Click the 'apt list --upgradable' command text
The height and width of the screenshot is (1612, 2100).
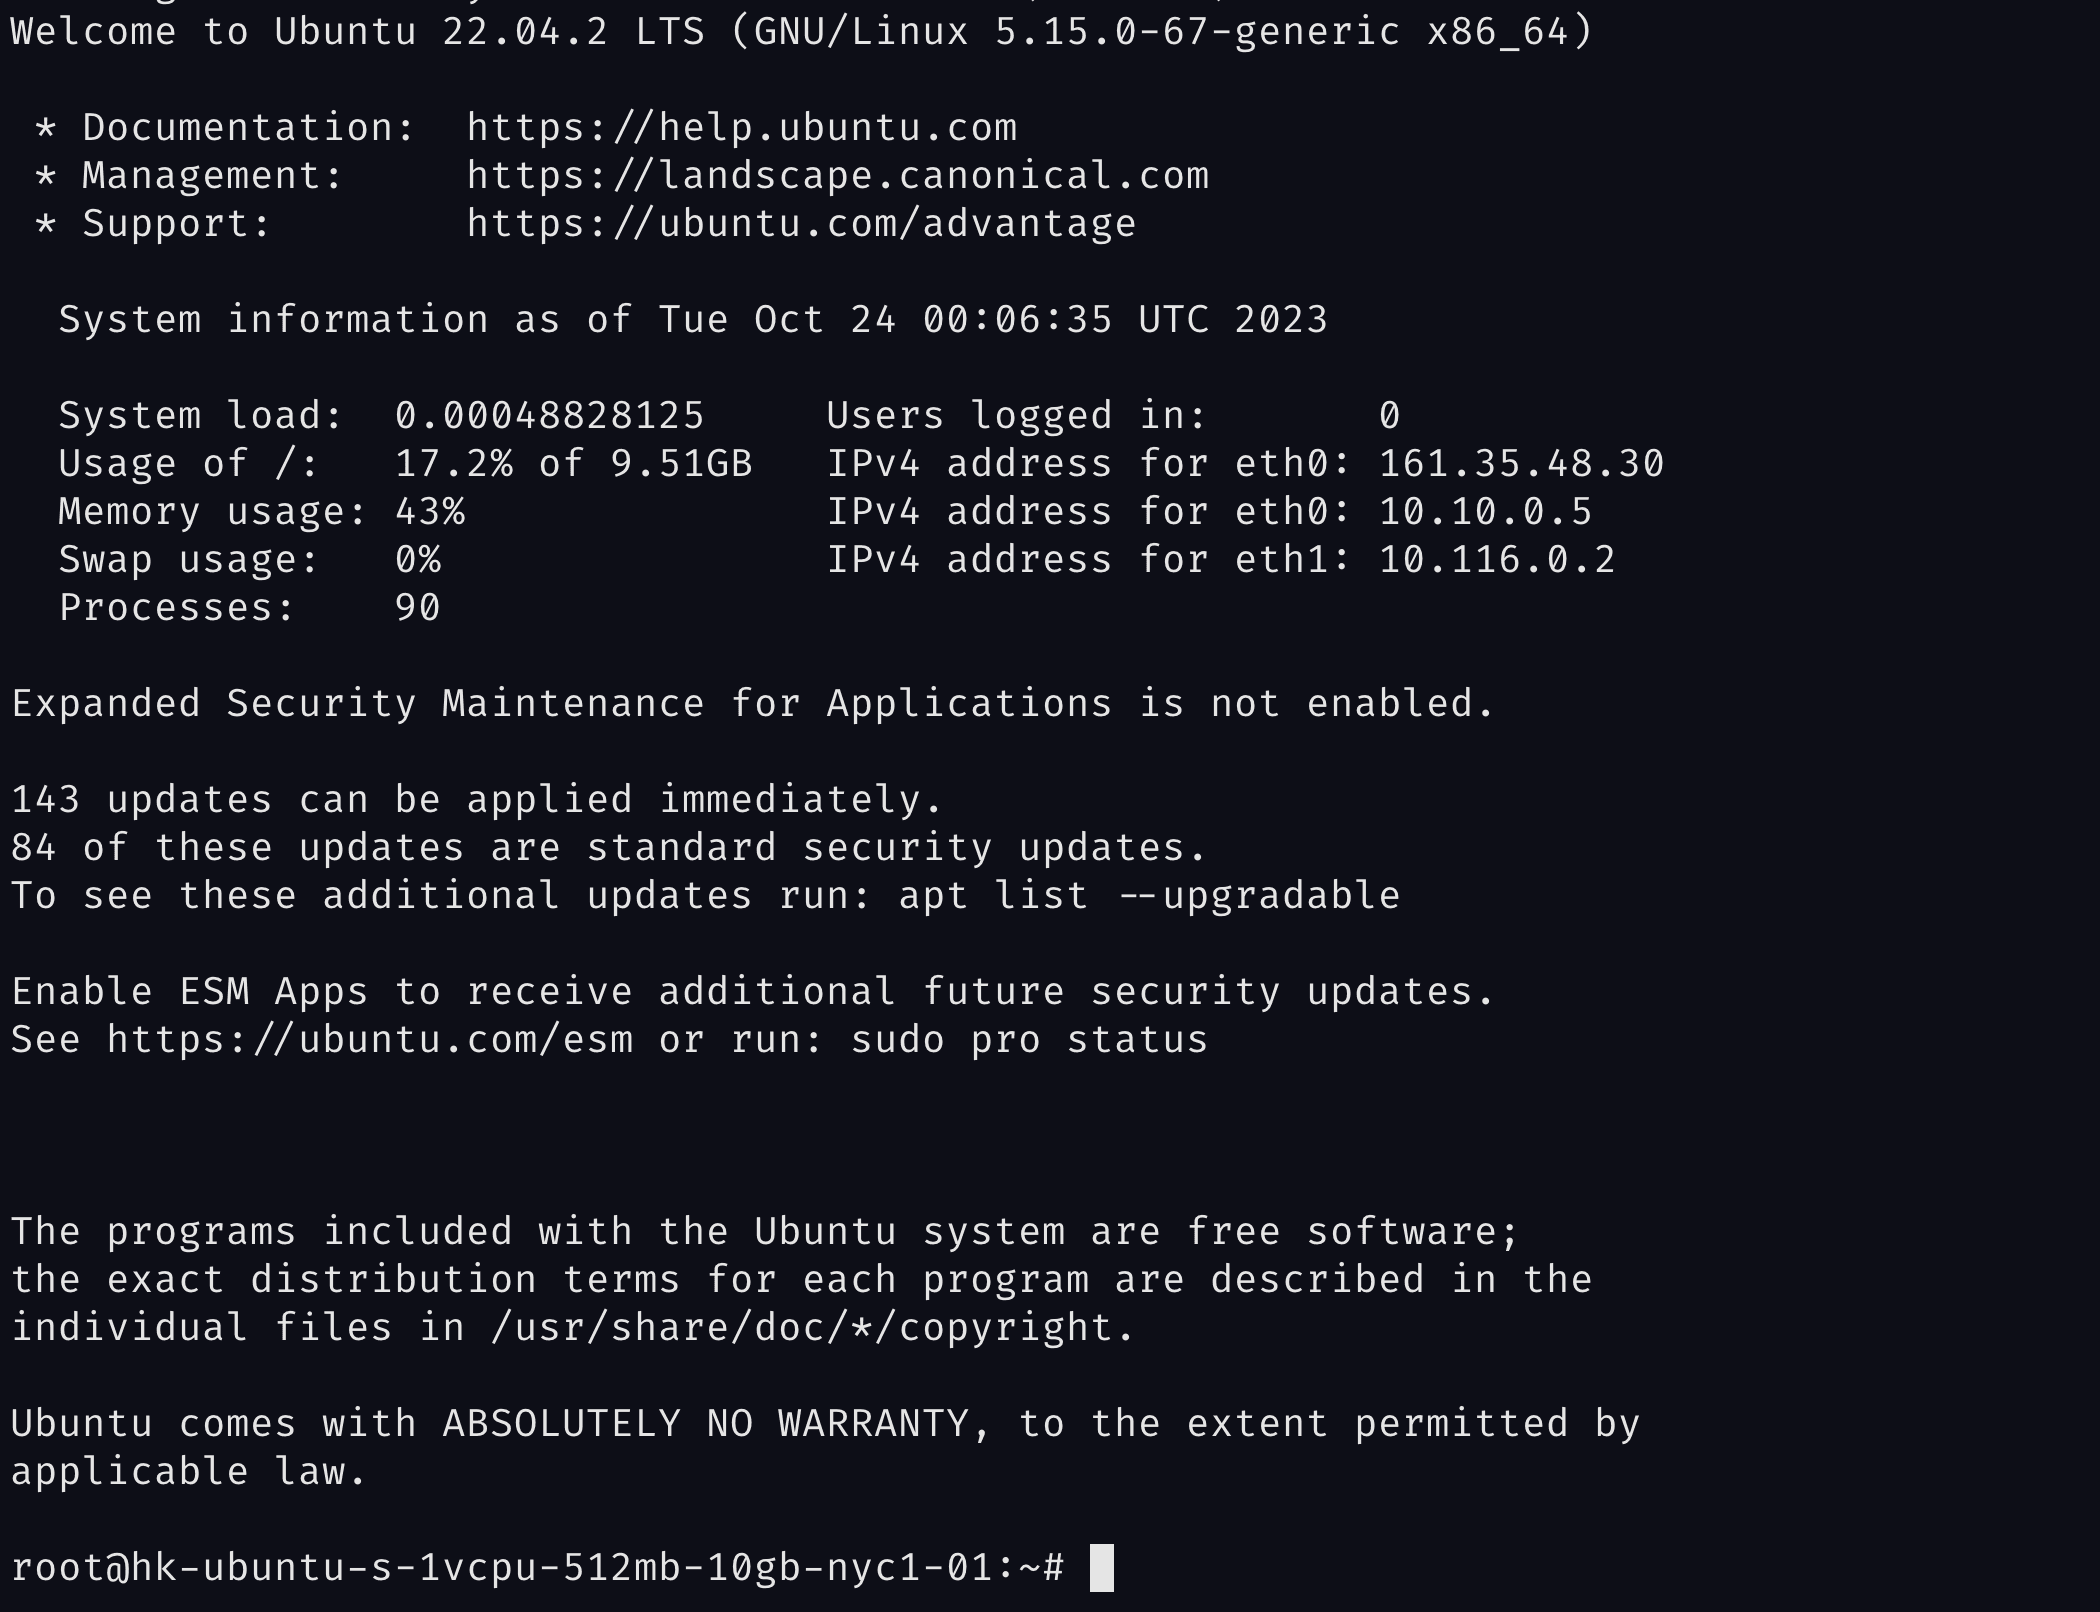[x=1149, y=896]
